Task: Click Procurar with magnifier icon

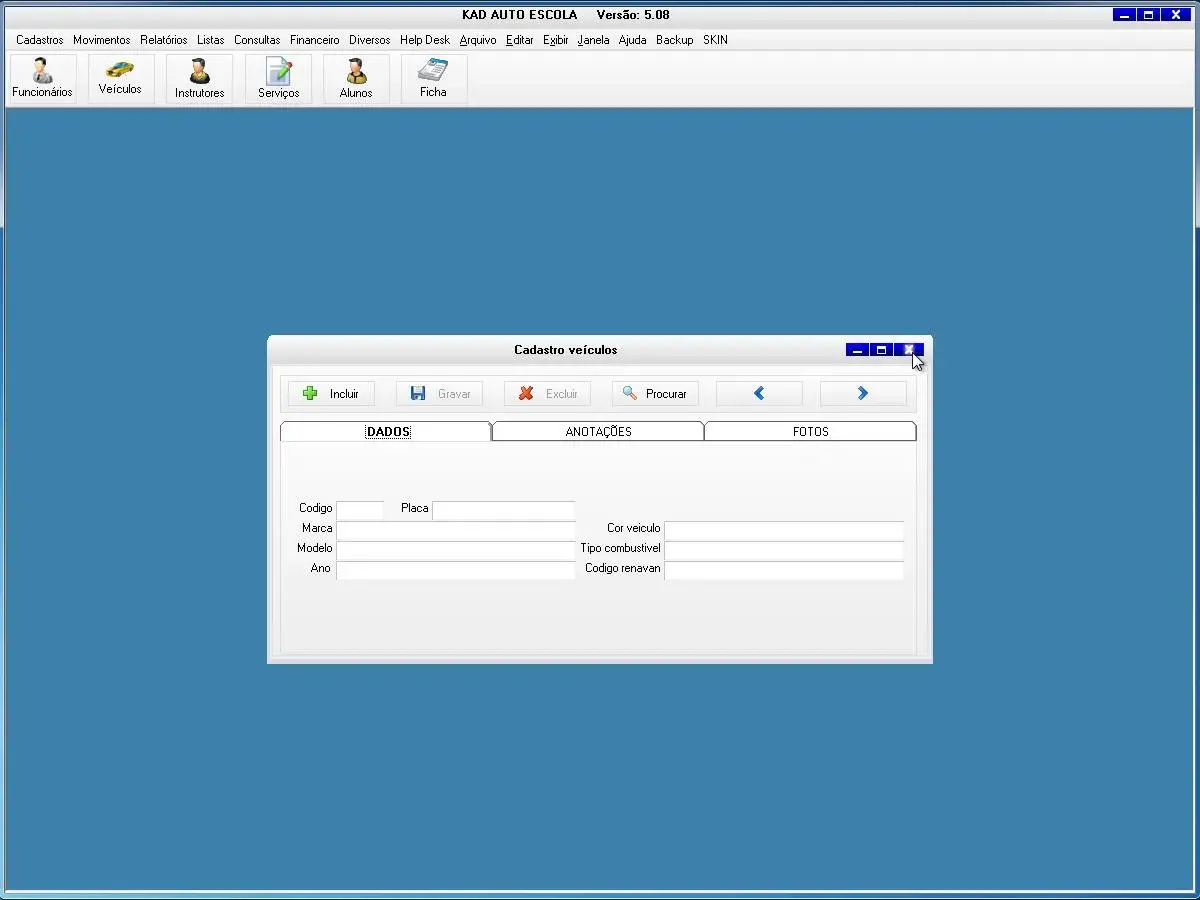Action: pos(655,394)
